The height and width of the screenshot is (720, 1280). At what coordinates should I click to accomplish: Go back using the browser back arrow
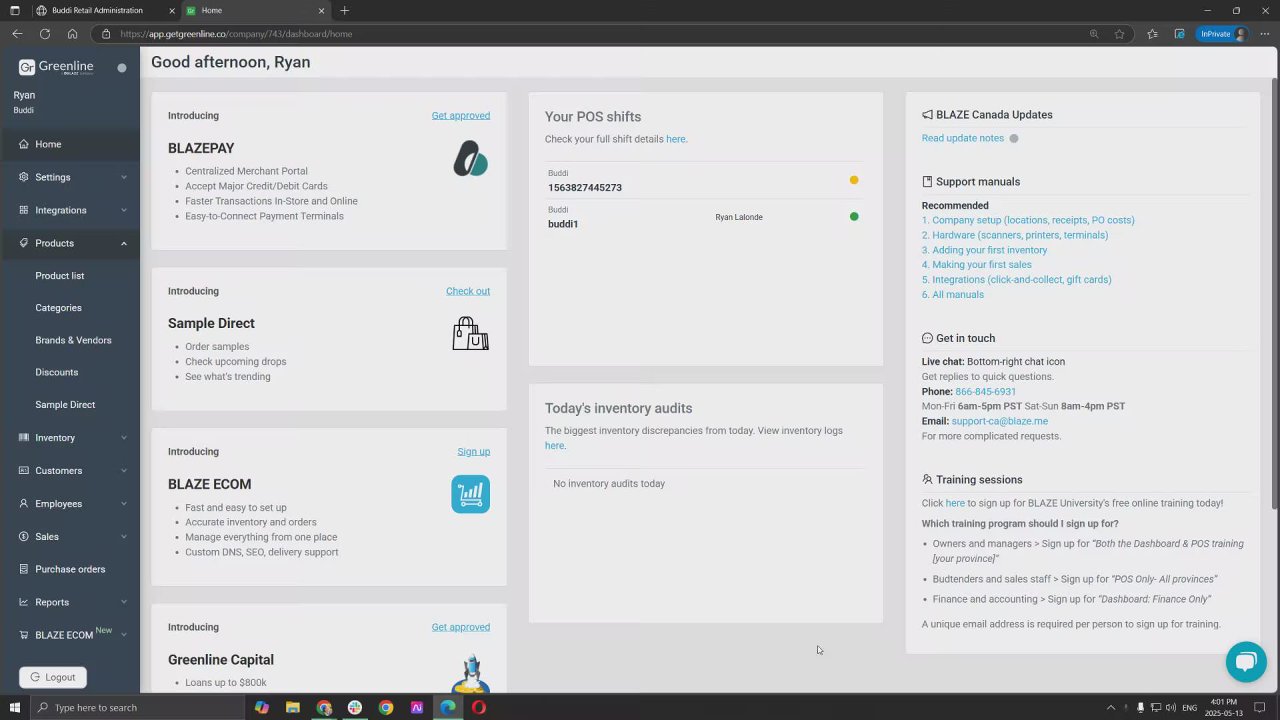[x=17, y=34]
